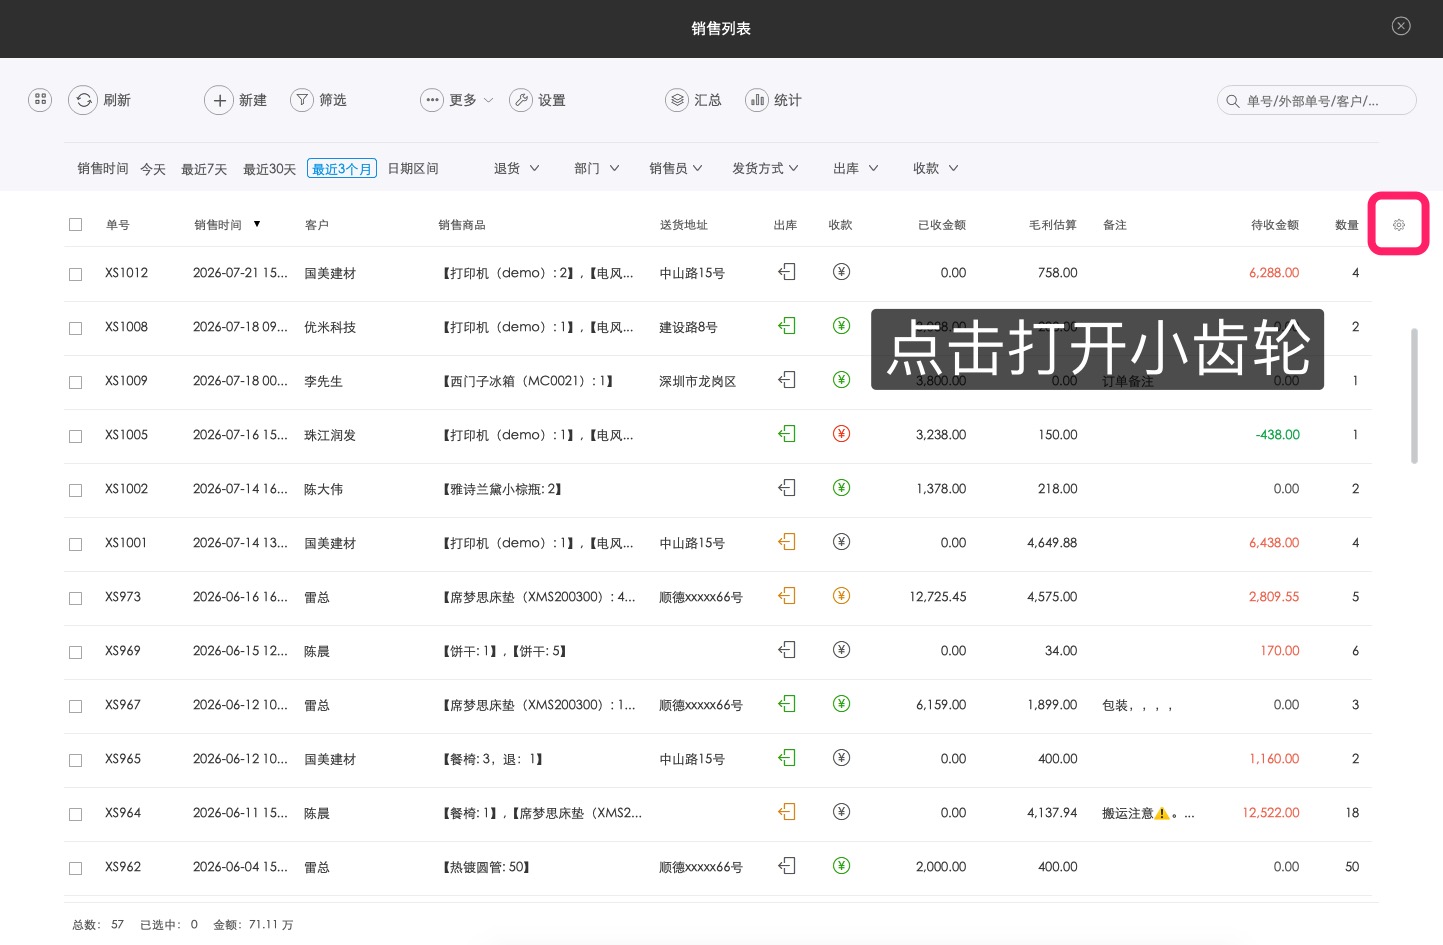Click the 毛利估算 column header

coord(1053,225)
